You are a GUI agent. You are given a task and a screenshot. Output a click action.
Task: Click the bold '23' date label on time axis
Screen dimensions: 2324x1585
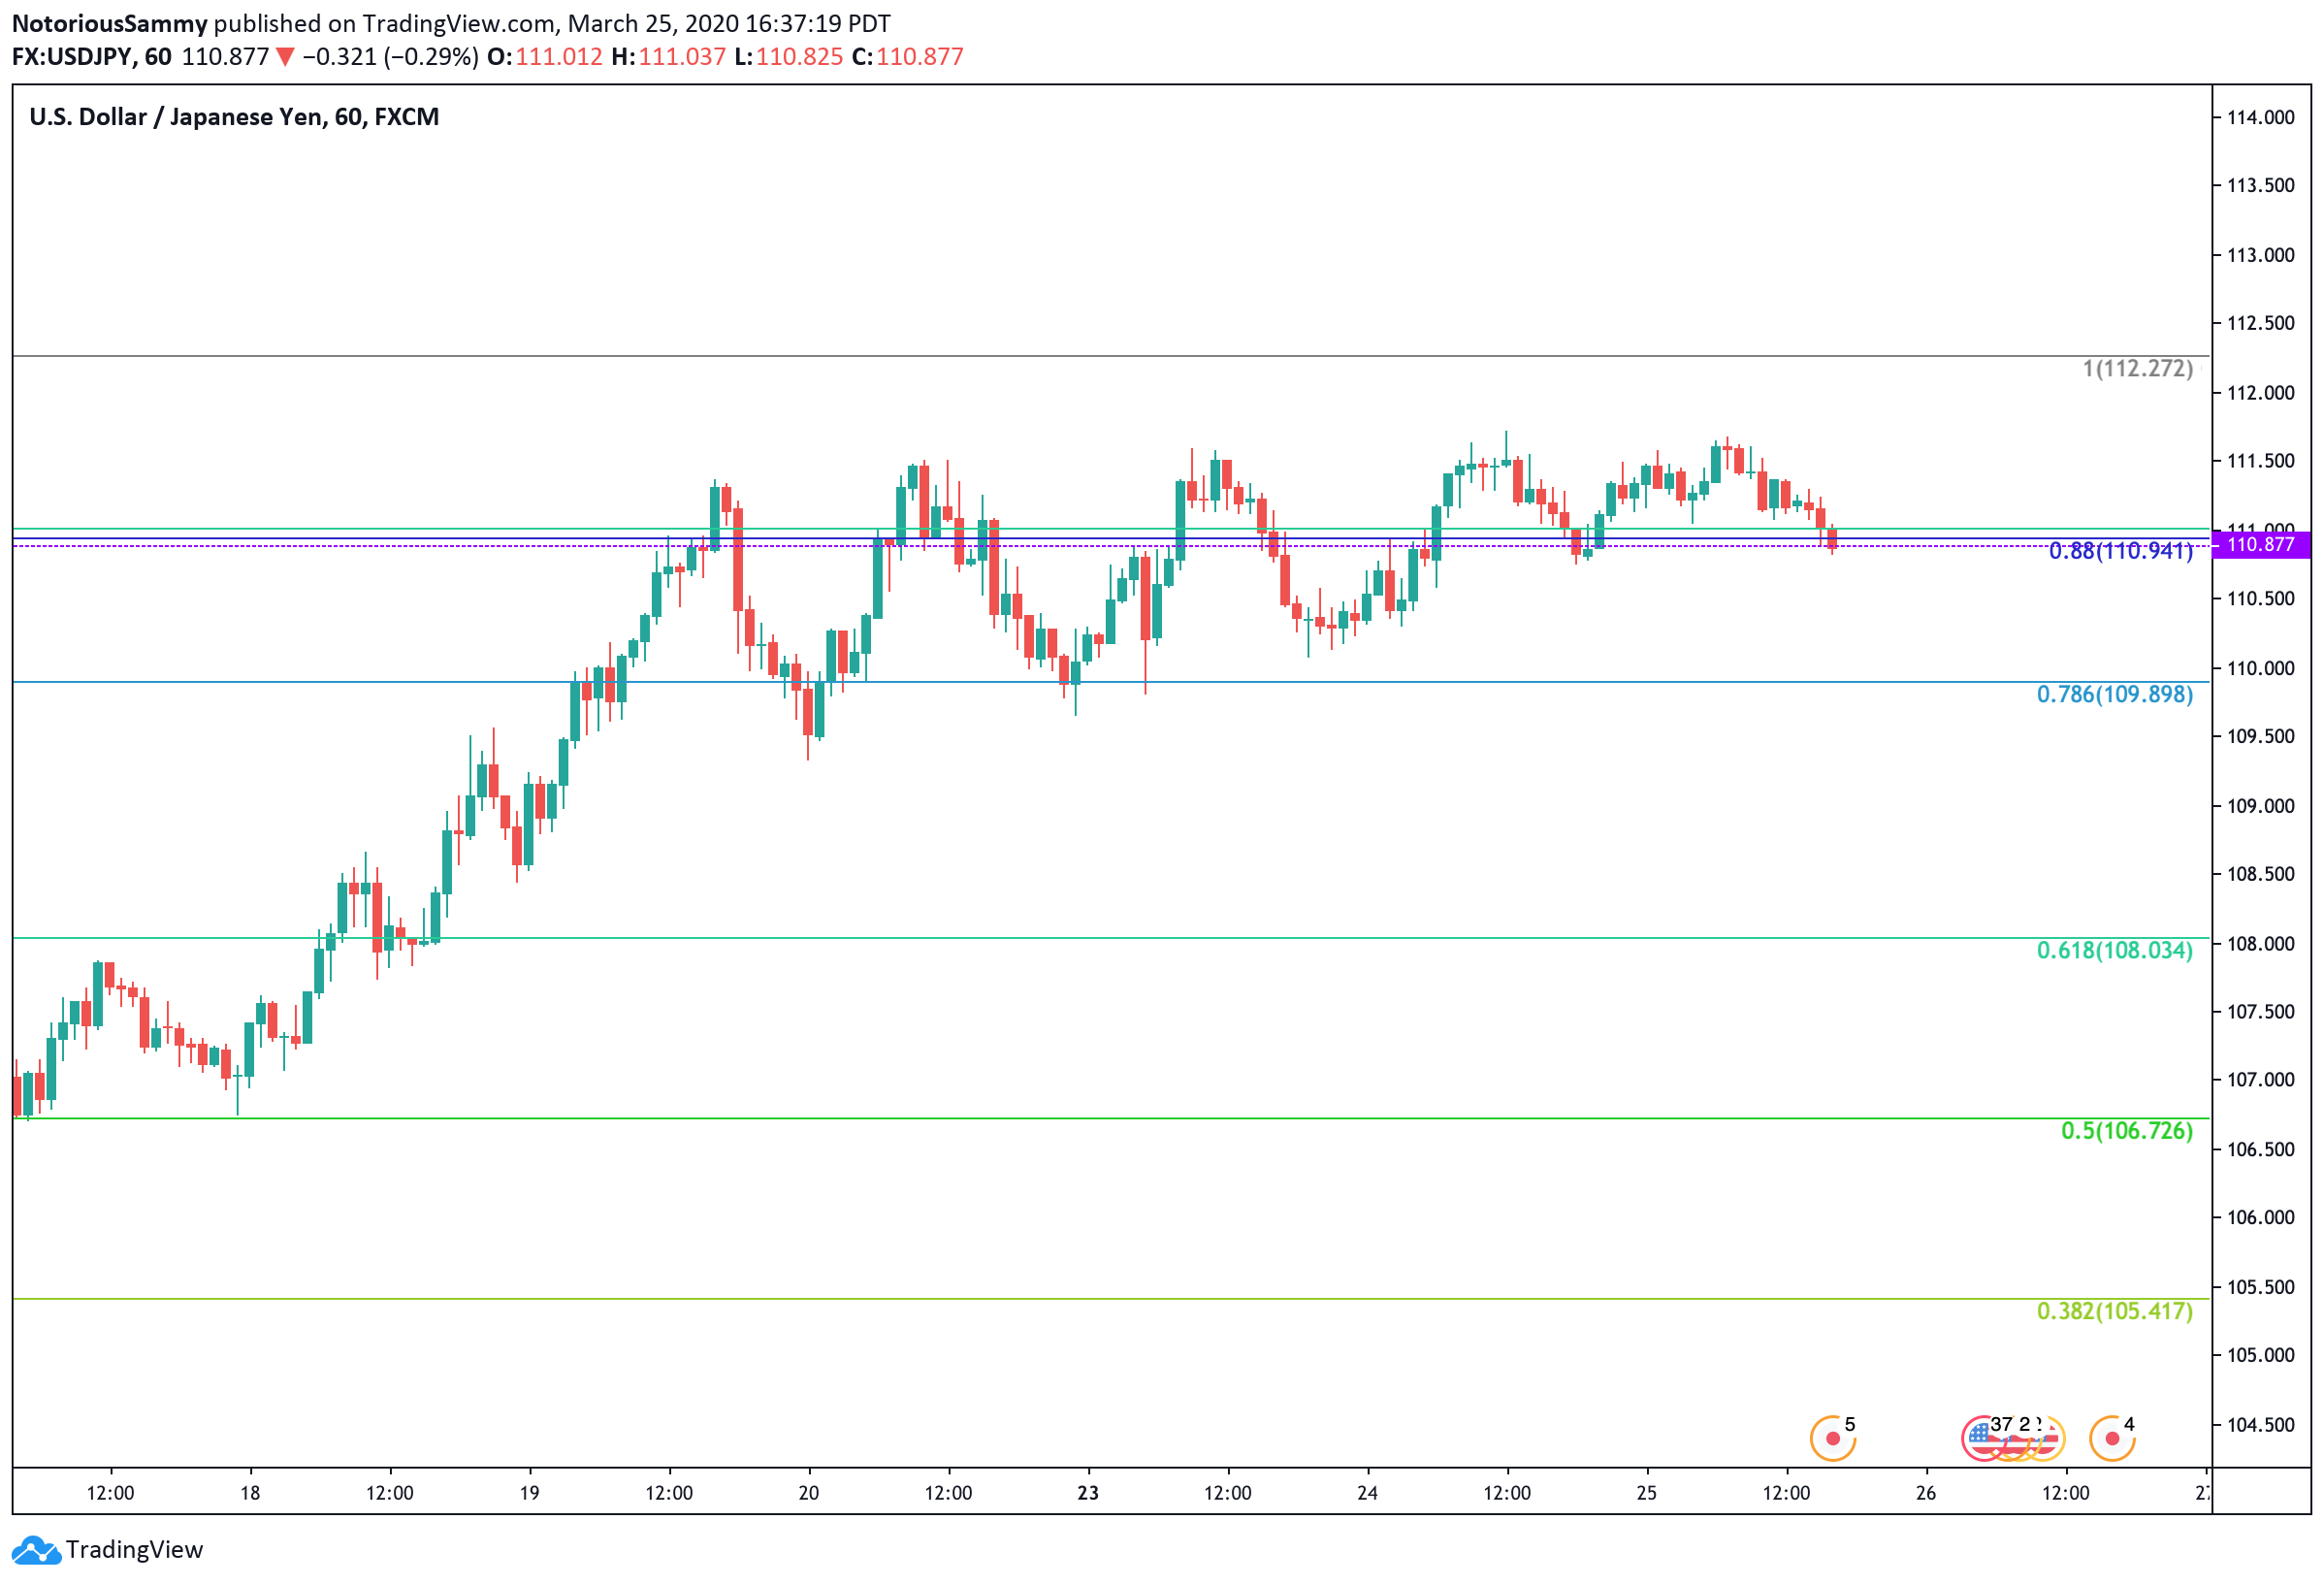[x=1088, y=1493]
